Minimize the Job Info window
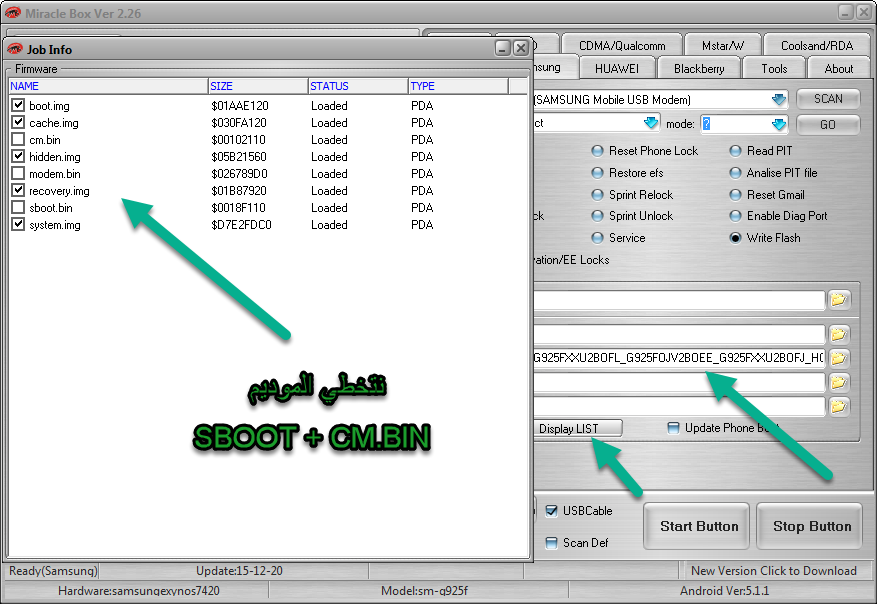Viewport: 877px width, 604px height. click(x=503, y=48)
